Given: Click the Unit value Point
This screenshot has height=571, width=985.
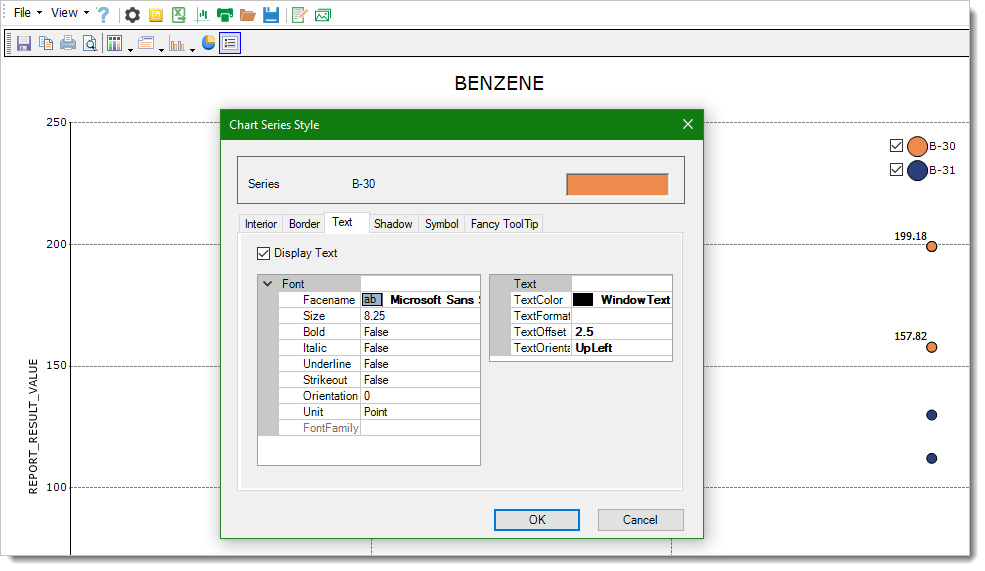Looking at the screenshot, I should (420, 412).
